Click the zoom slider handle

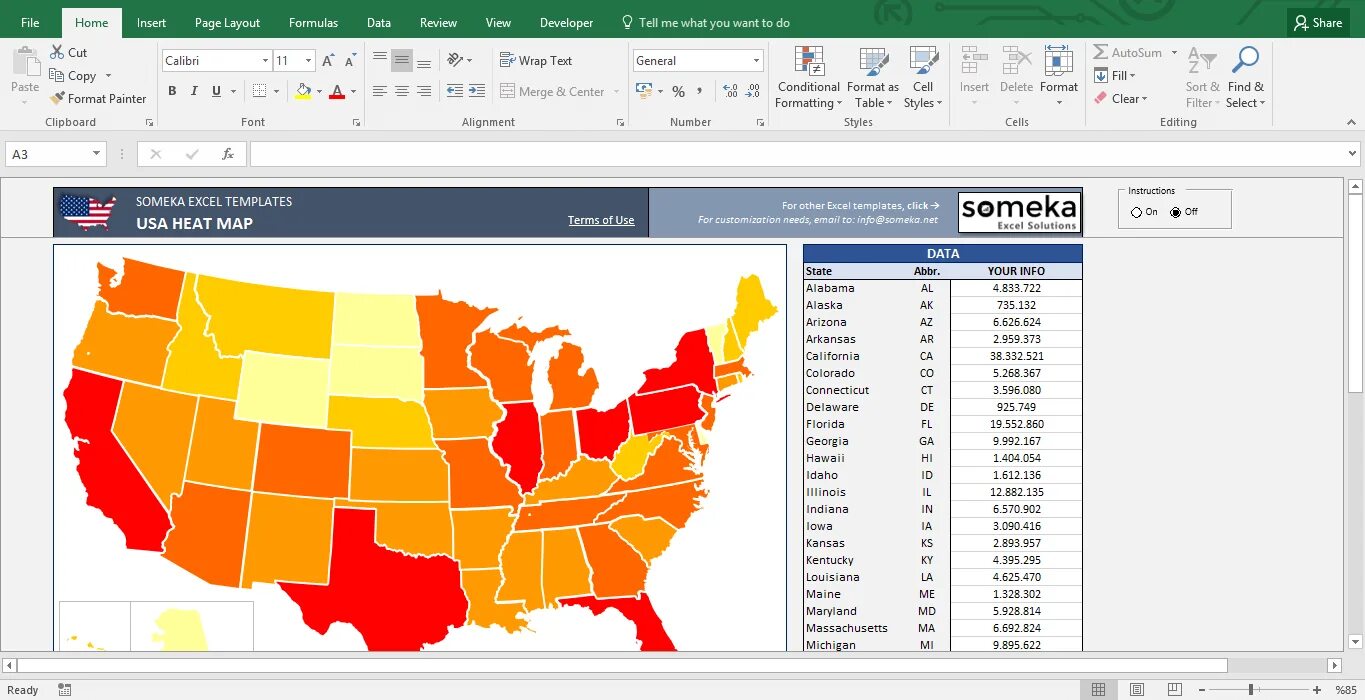(1251, 689)
